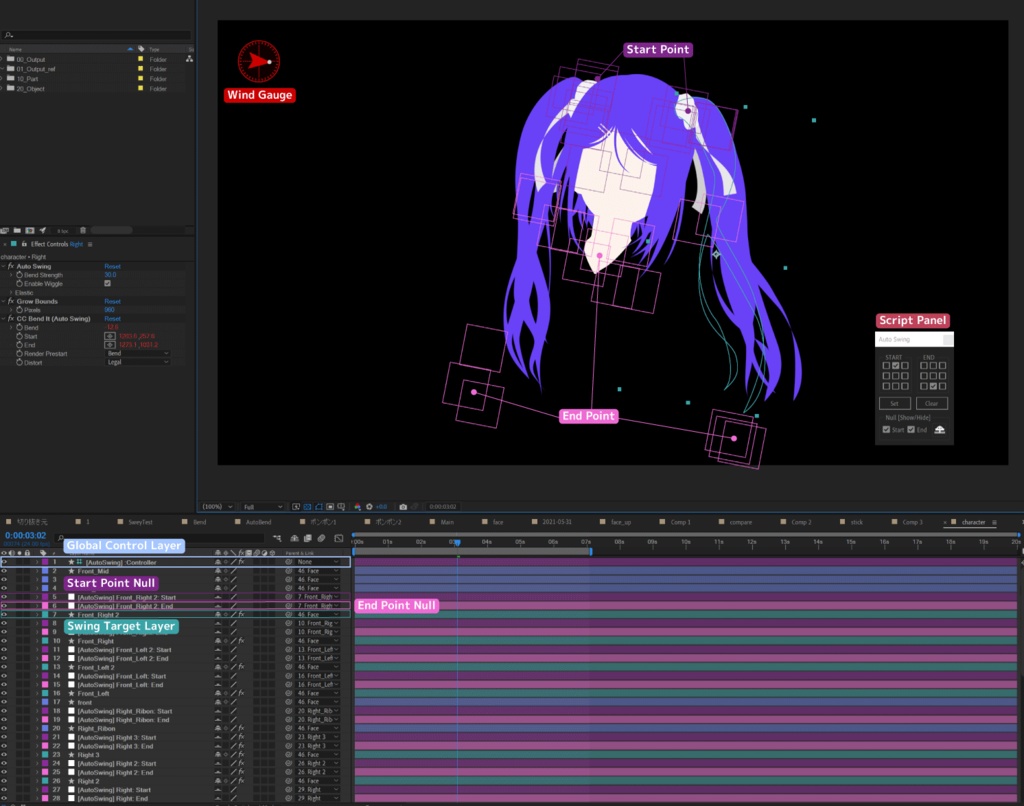Expand the Elastic property group

[11, 293]
